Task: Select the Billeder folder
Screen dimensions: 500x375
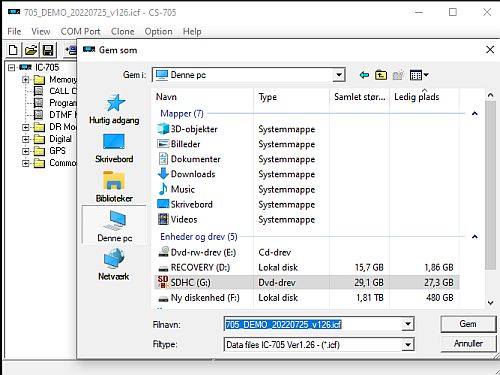Action: (x=179, y=144)
